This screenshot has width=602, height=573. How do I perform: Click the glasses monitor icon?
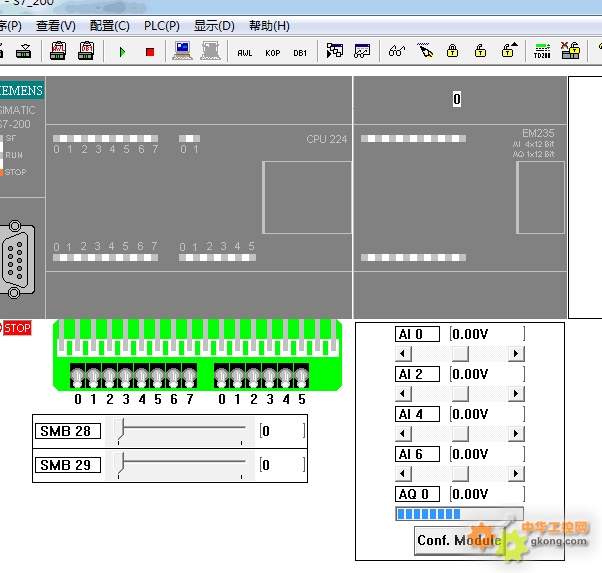(x=397, y=51)
